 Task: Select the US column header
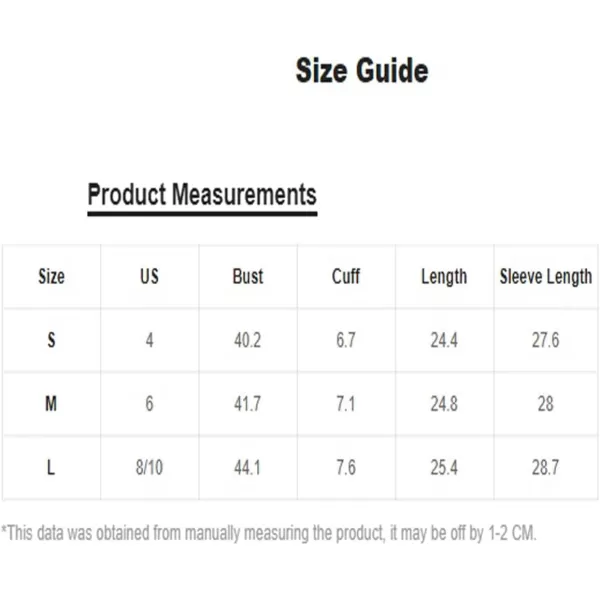[149, 277]
